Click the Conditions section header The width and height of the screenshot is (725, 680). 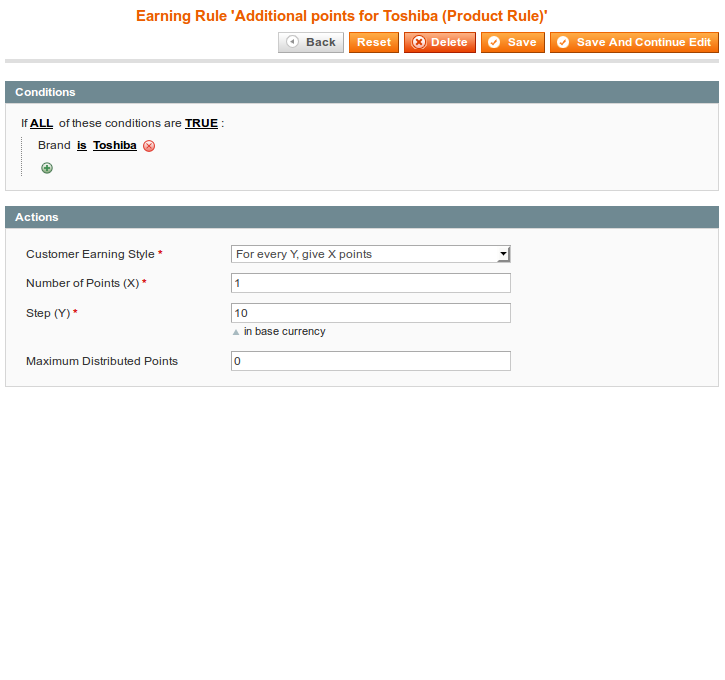(x=362, y=92)
